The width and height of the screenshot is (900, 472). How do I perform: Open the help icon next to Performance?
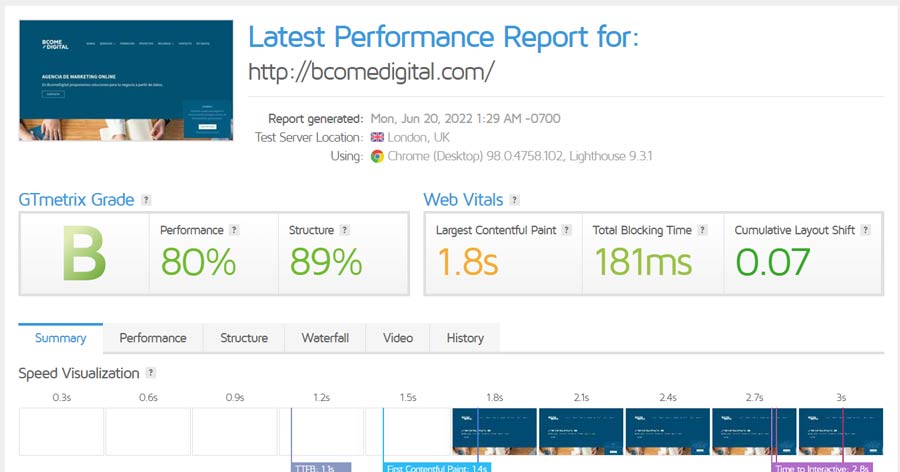(234, 230)
